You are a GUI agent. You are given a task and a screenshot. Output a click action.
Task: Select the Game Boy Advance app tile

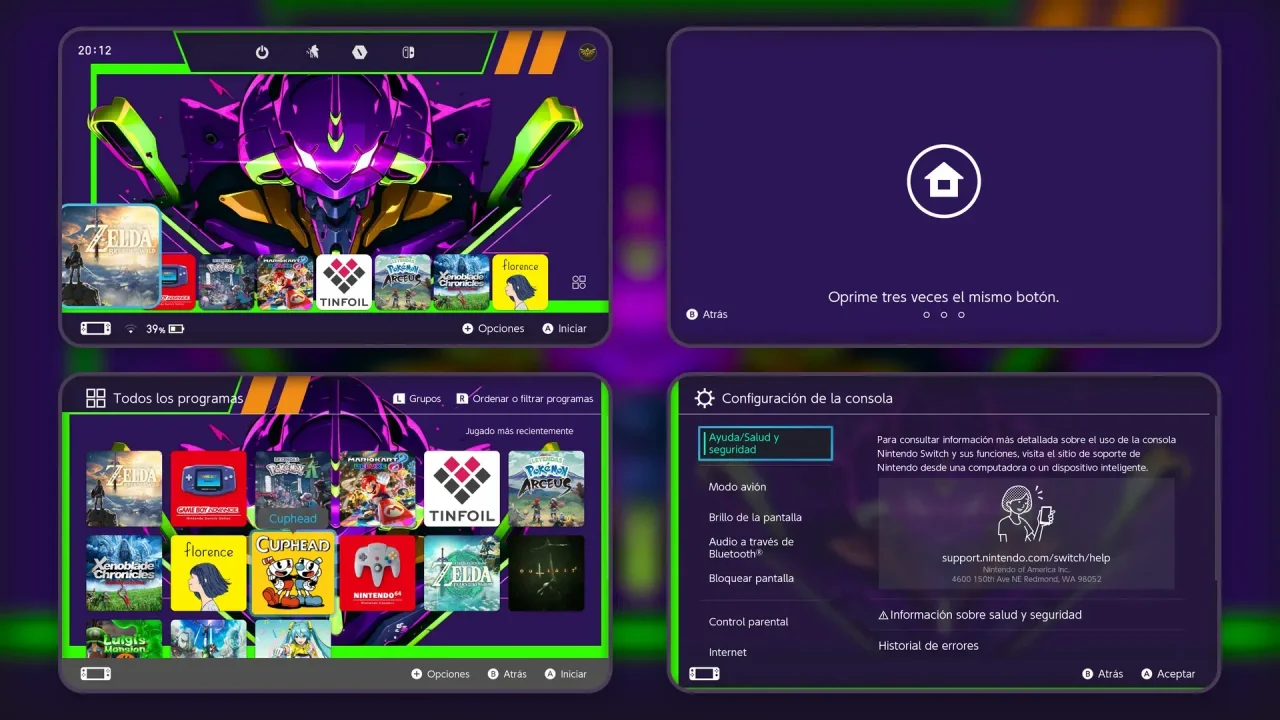pos(208,488)
